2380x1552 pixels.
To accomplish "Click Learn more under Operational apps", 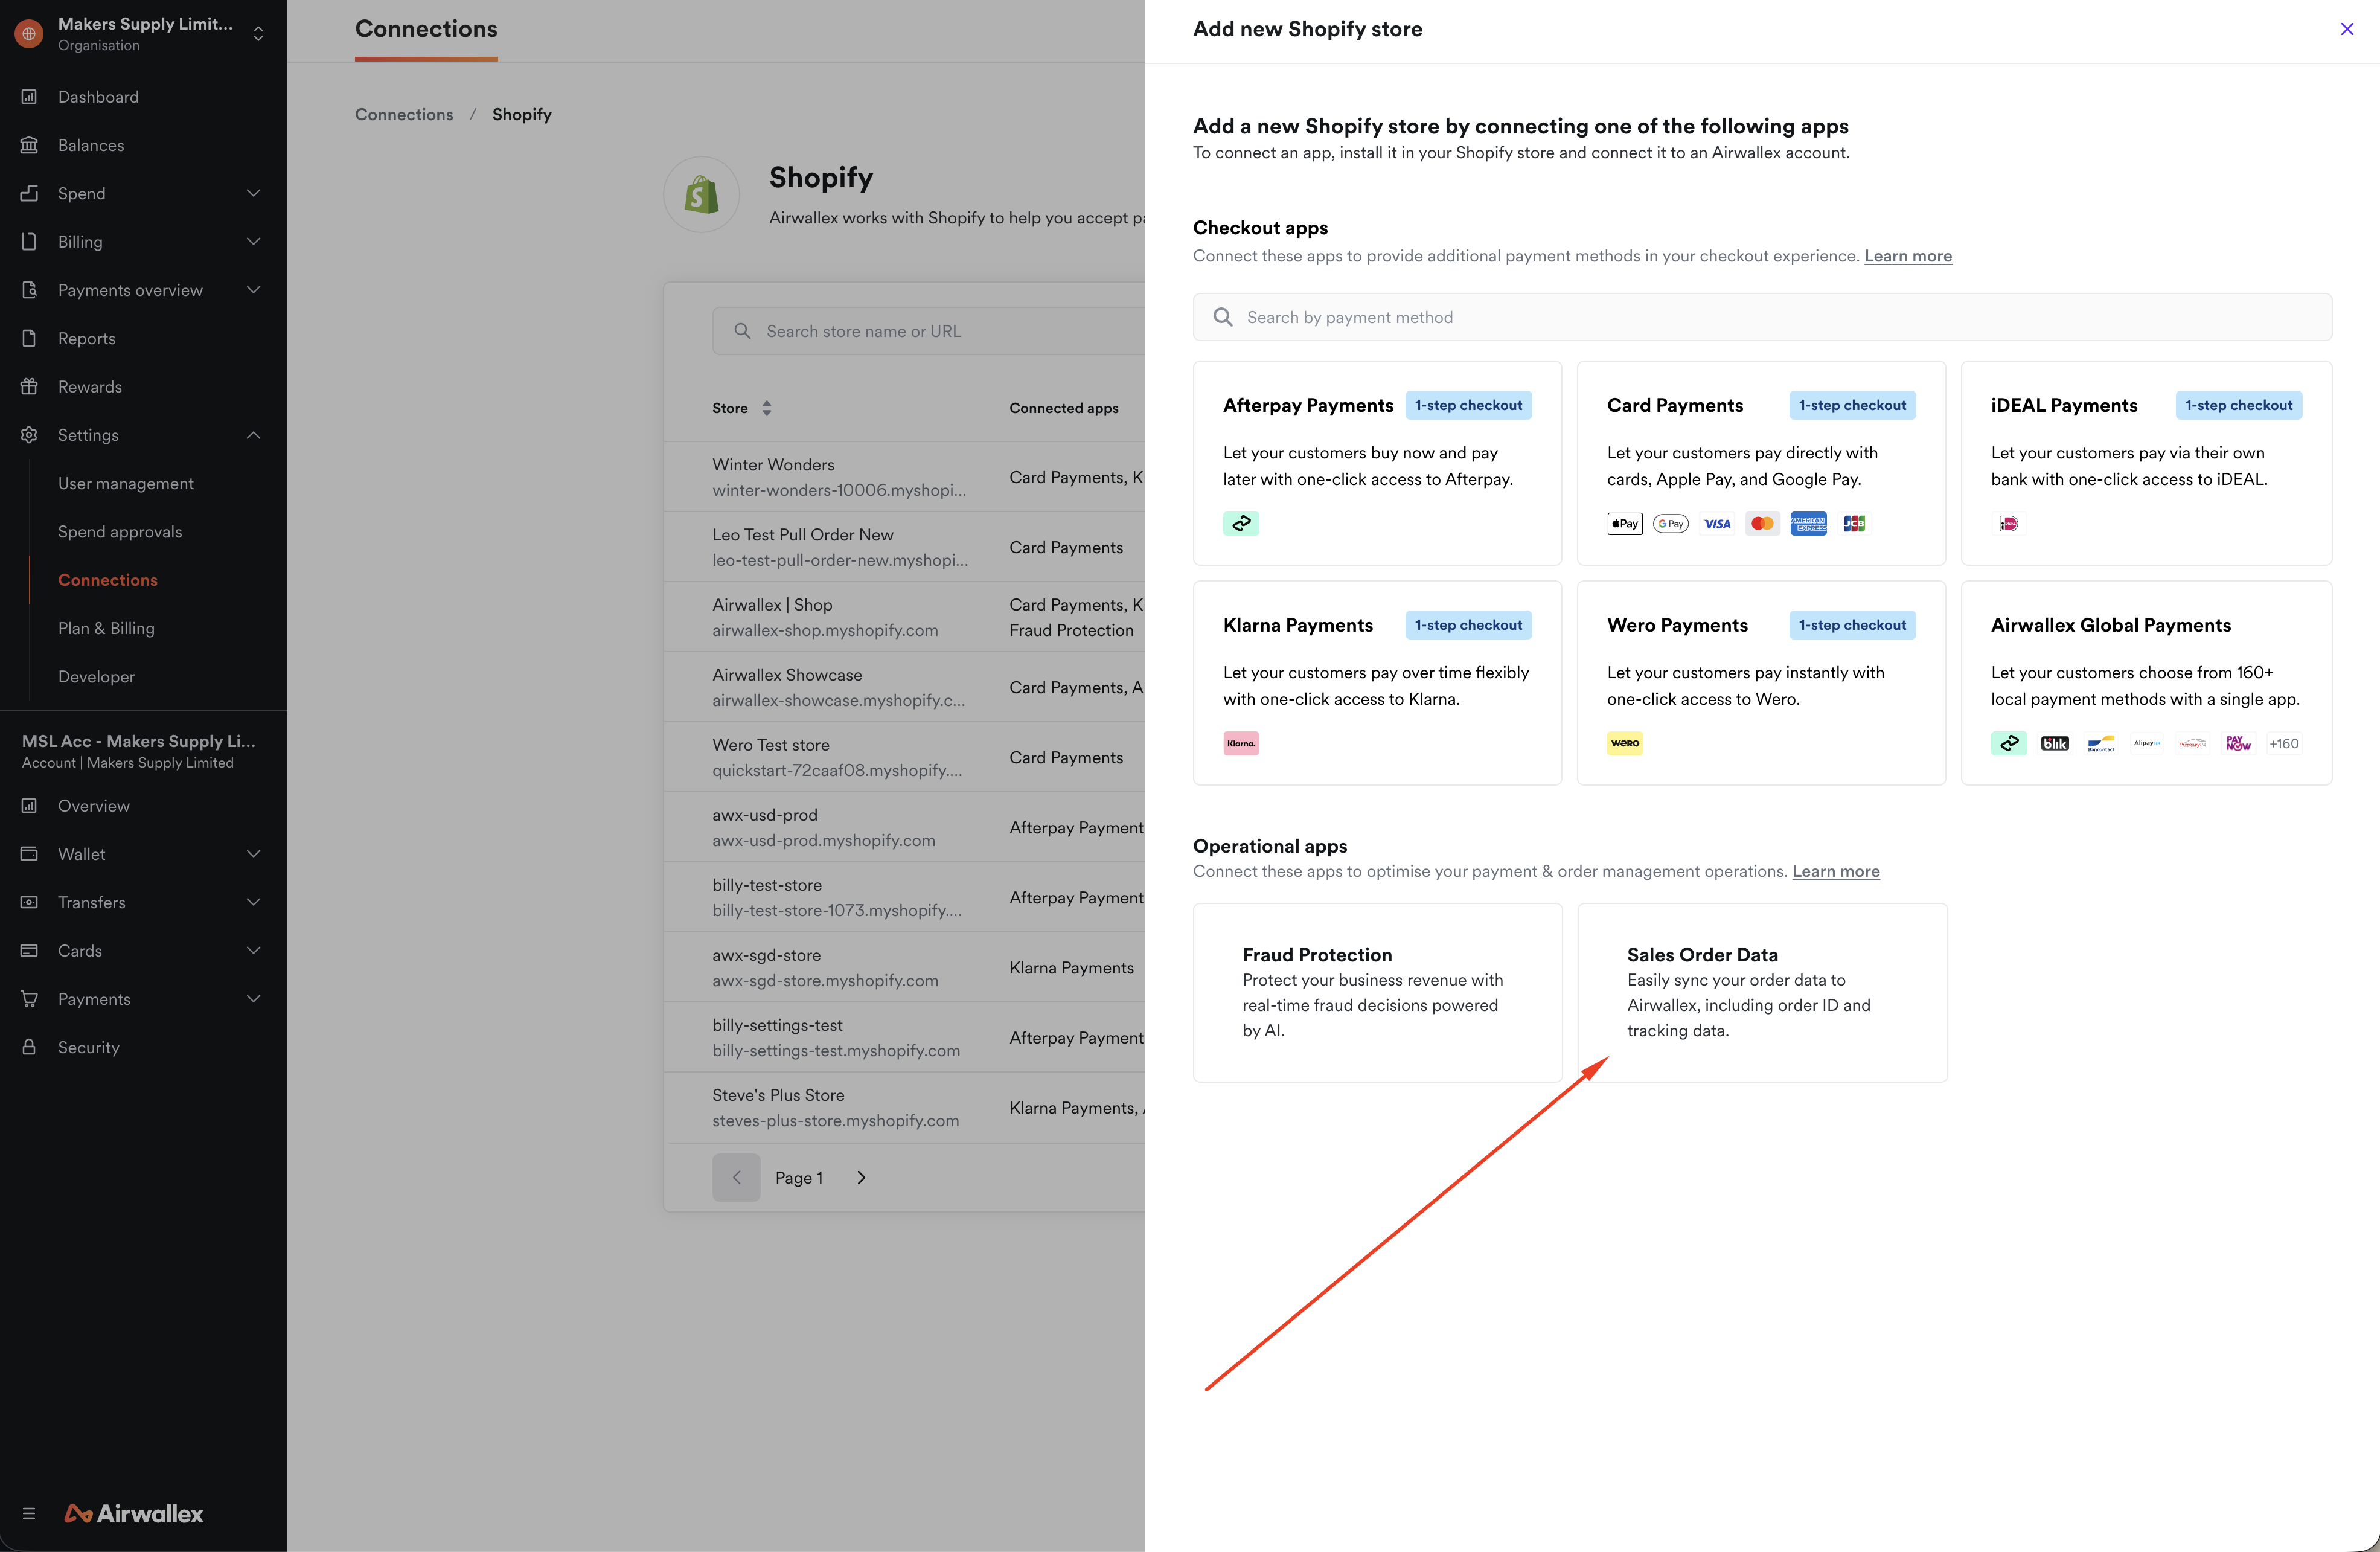I will [x=1836, y=871].
